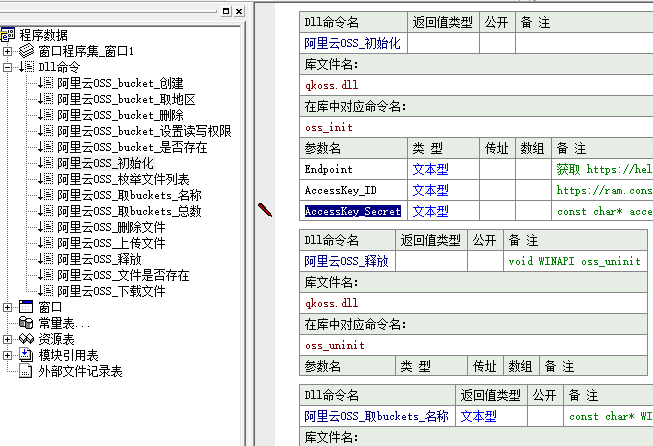Expand the 窗口 tree node
The height and width of the screenshot is (446, 653).
[7, 307]
